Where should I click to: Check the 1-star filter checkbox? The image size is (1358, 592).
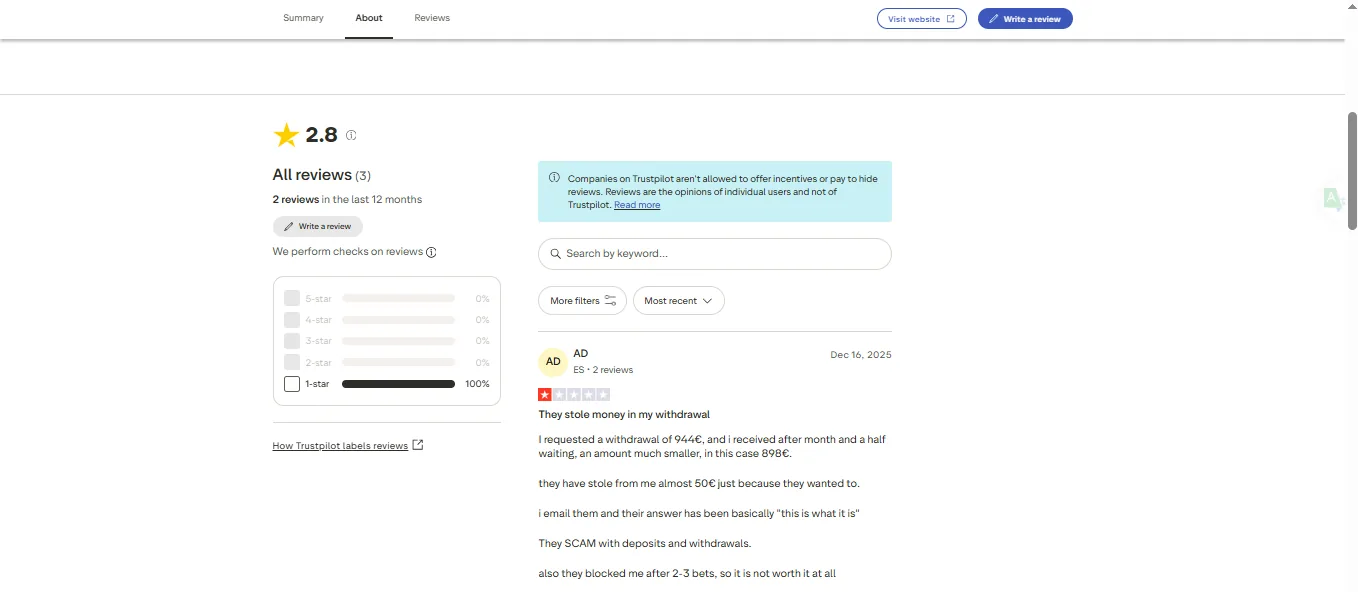coord(292,384)
